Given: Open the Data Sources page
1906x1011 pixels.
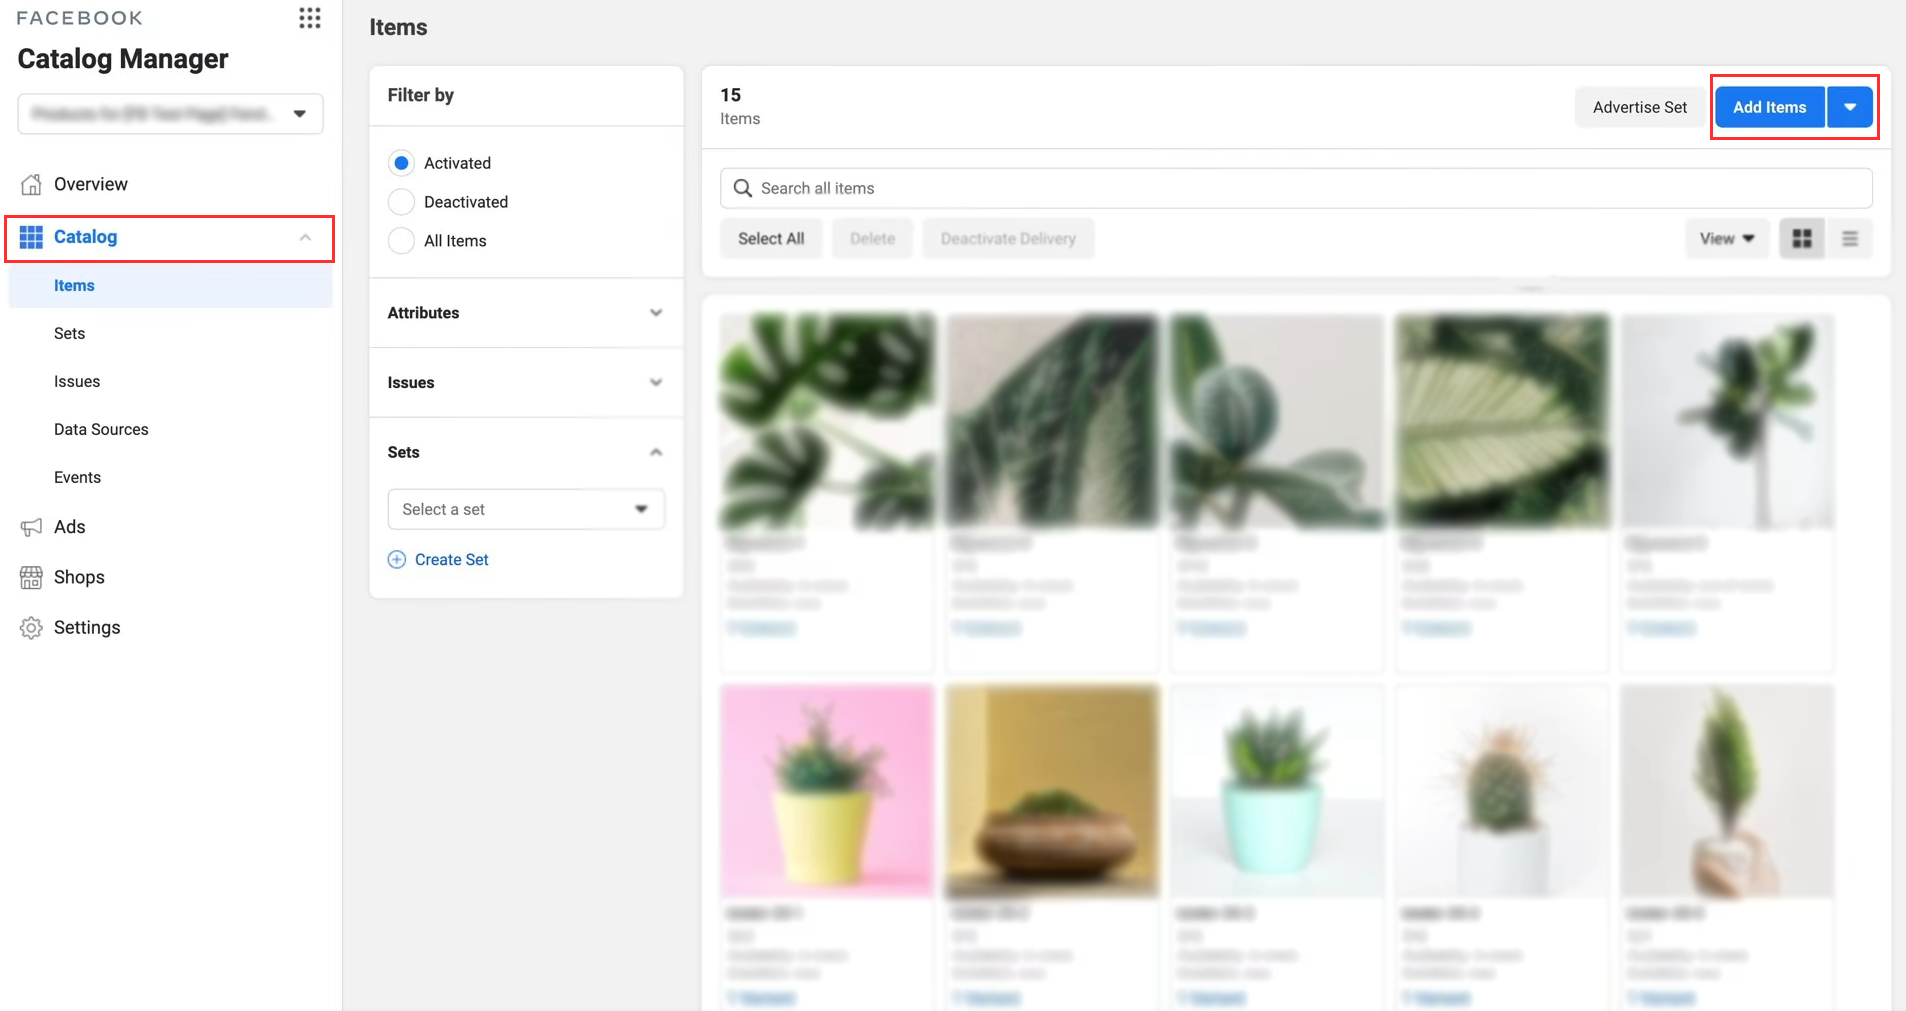Looking at the screenshot, I should (x=100, y=429).
